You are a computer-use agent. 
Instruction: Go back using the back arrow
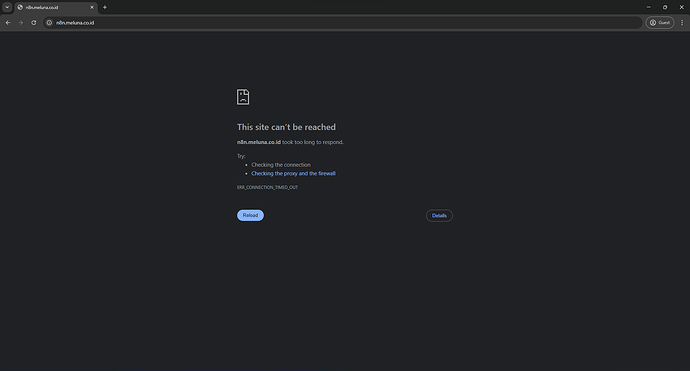tap(8, 22)
